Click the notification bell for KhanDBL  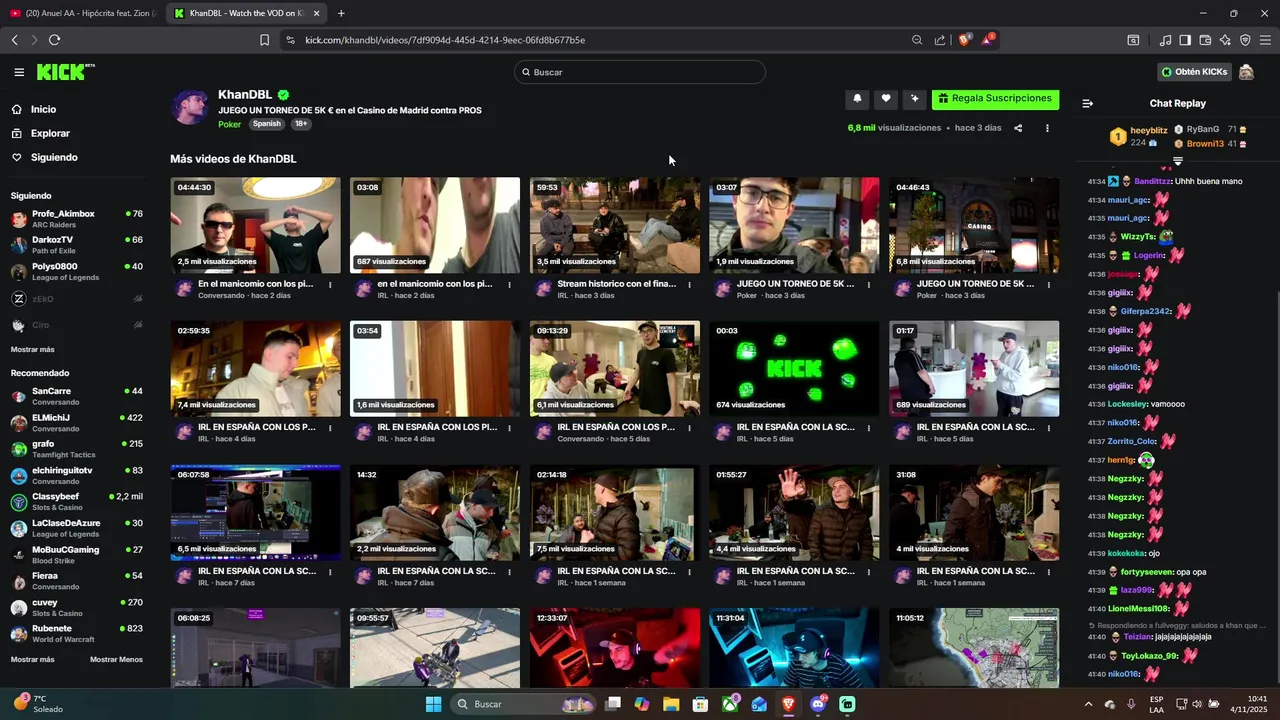click(857, 98)
